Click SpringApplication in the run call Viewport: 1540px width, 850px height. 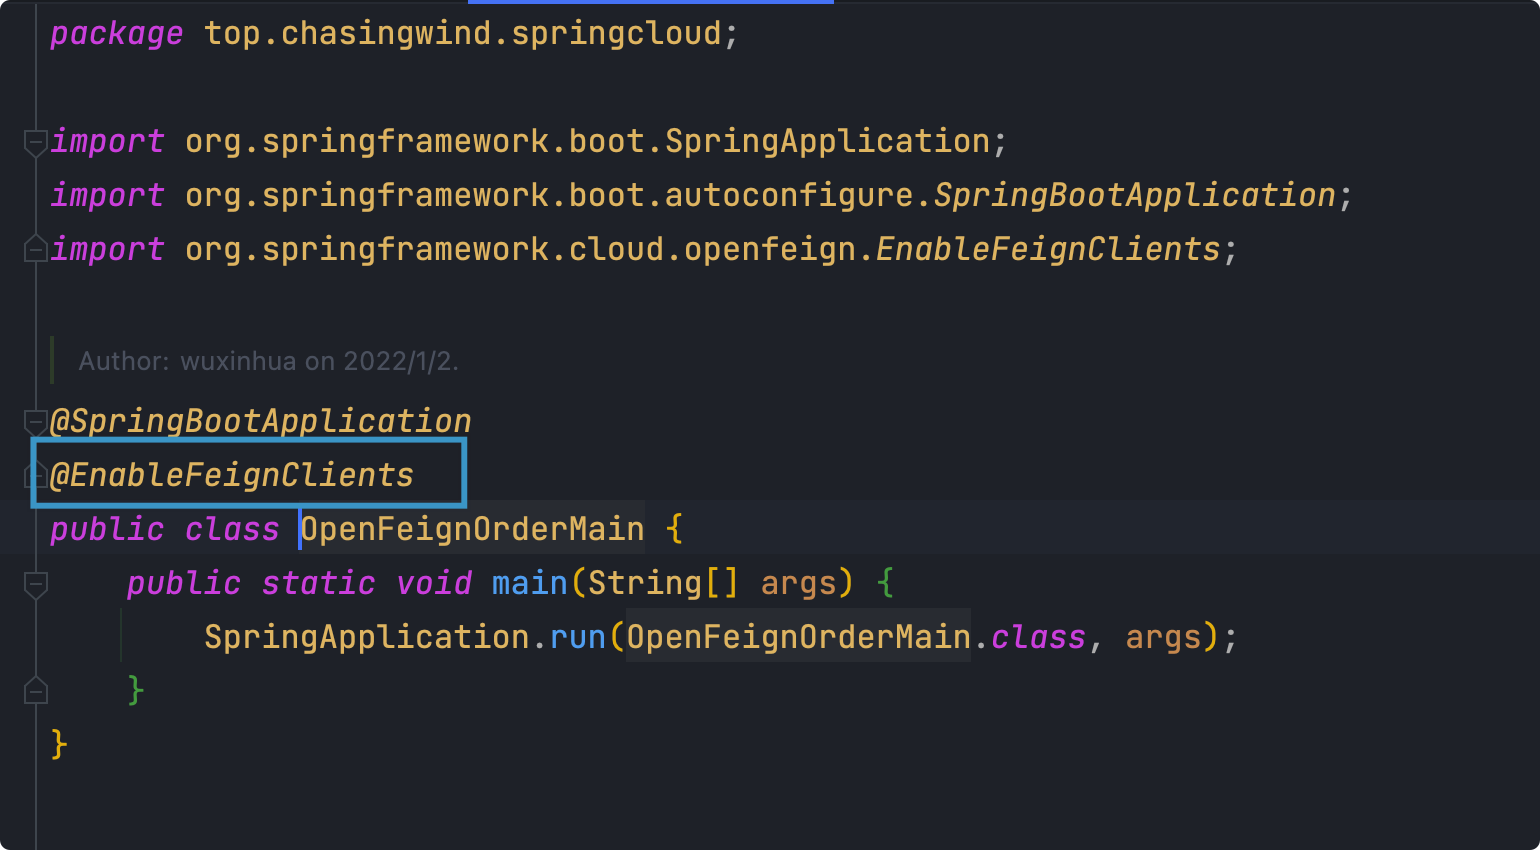point(367,637)
